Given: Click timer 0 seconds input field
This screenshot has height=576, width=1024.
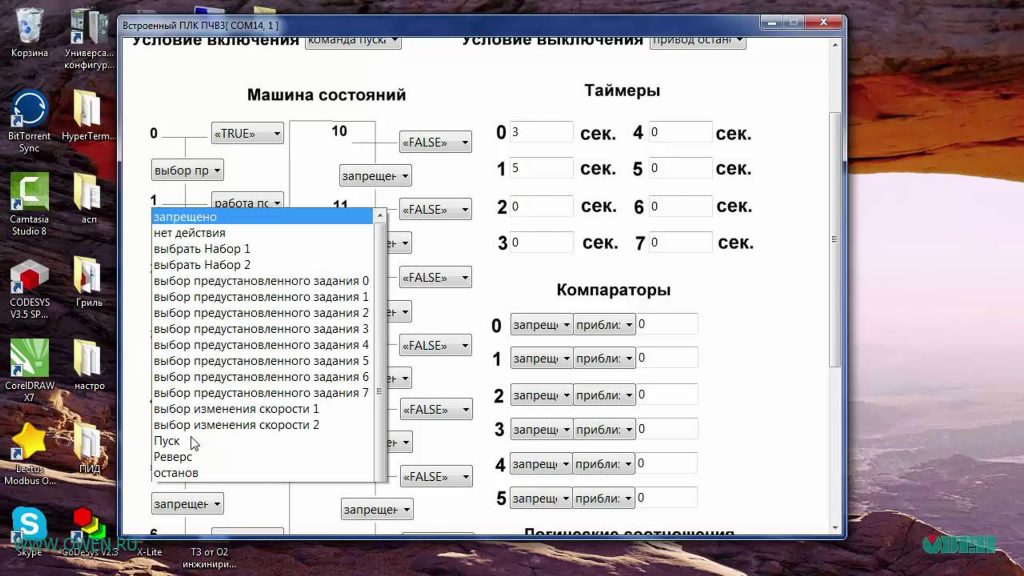Looking at the screenshot, I should (x=541, y=132).
